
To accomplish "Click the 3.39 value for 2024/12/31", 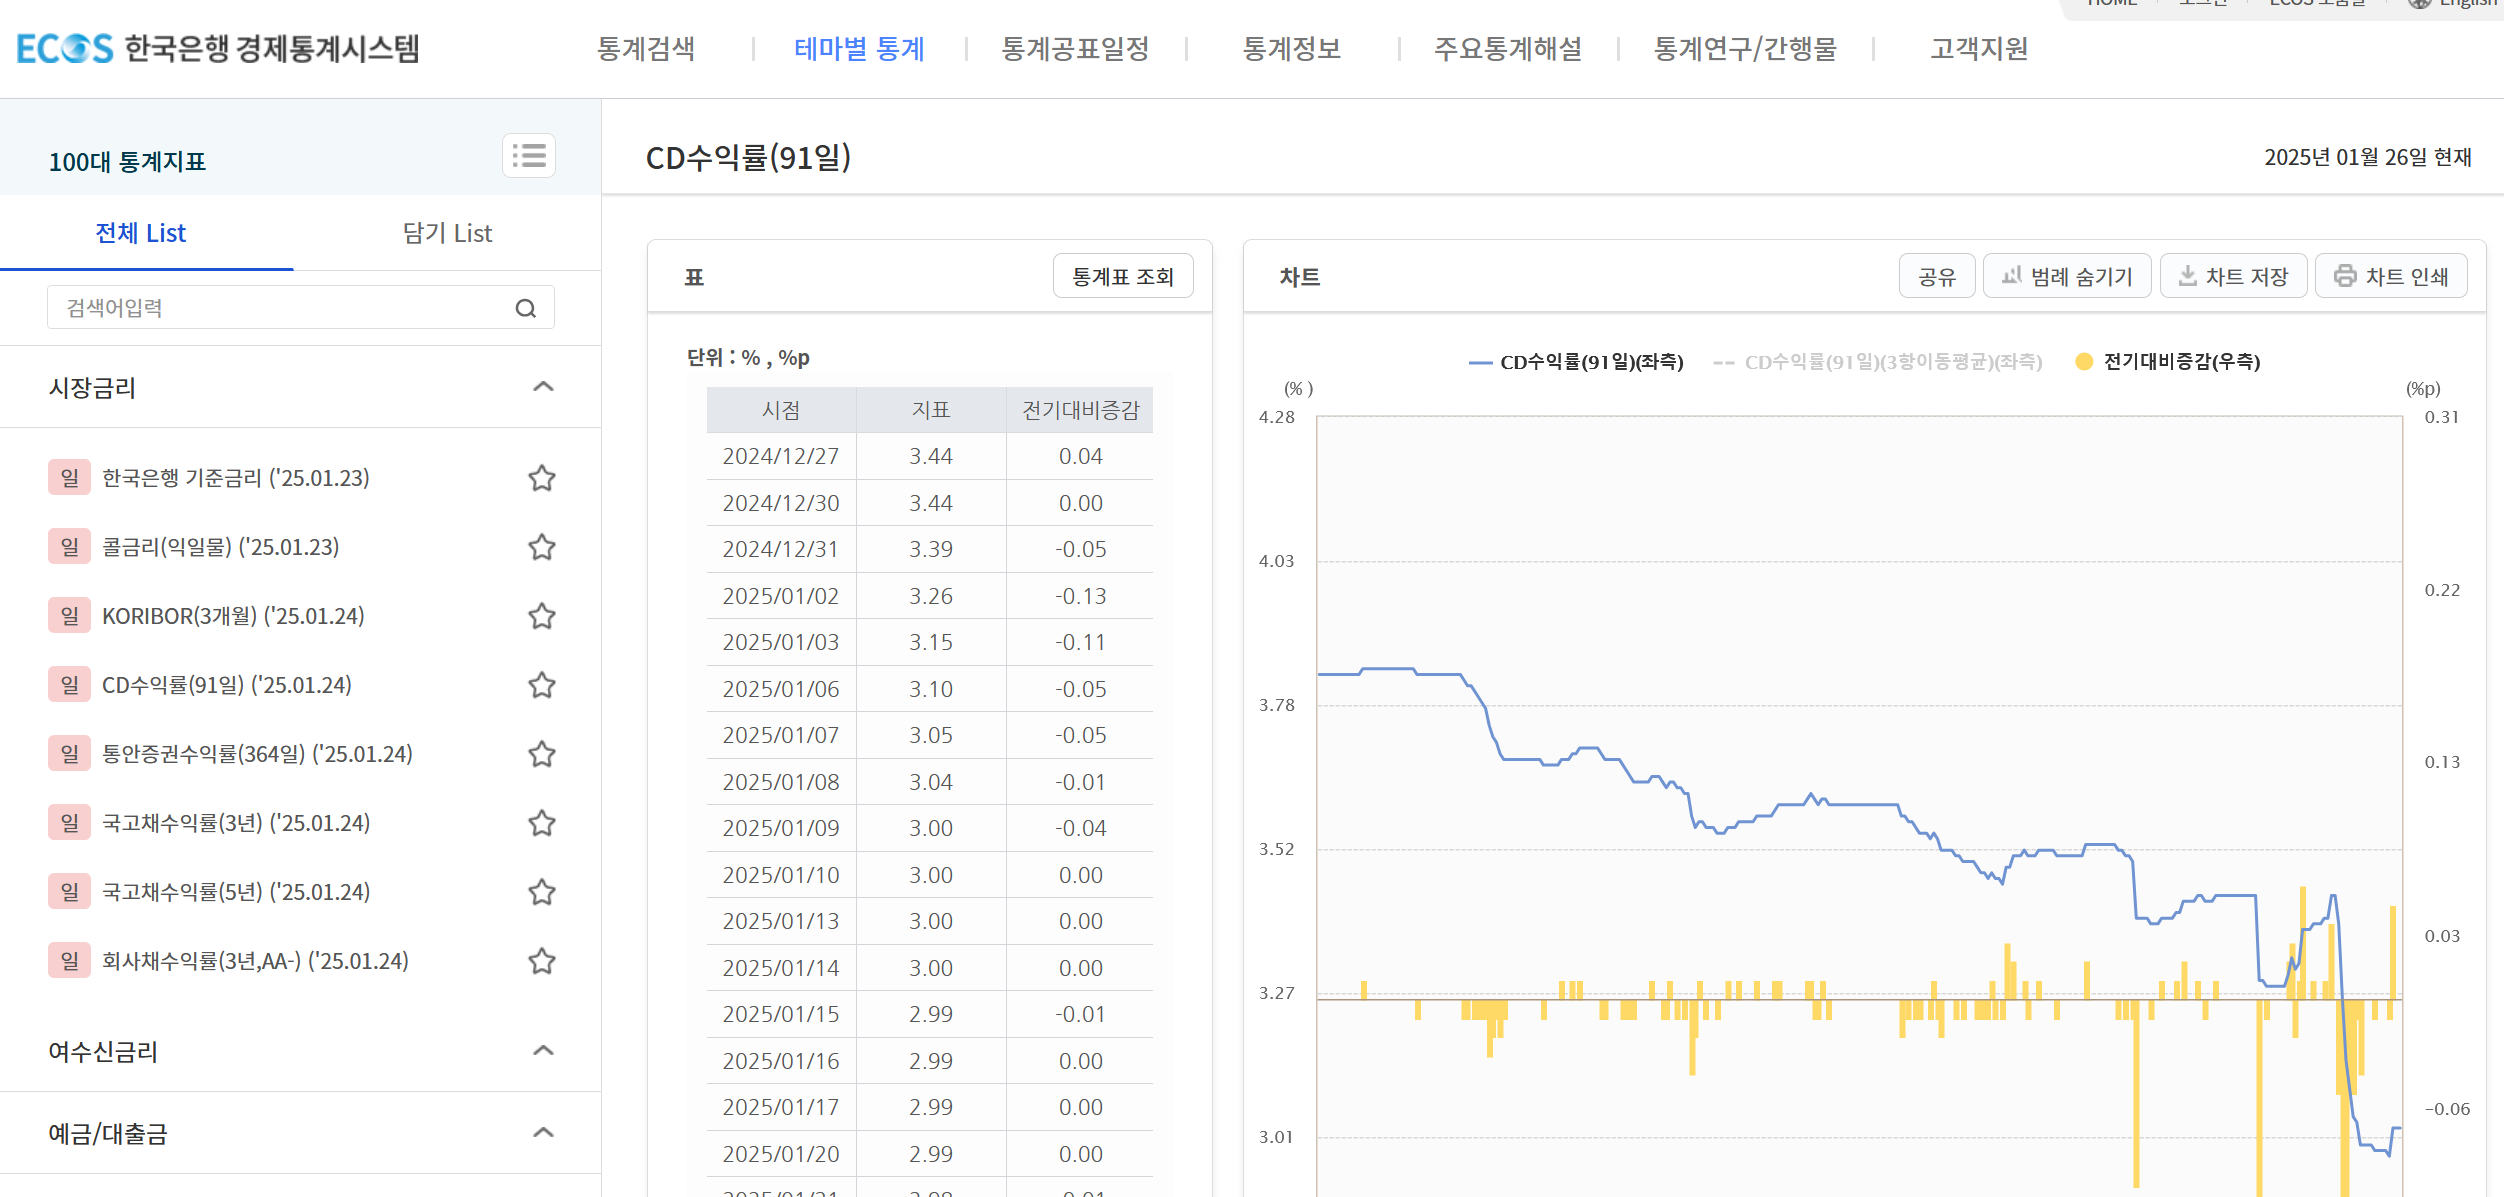I will (x=931, y=549).
